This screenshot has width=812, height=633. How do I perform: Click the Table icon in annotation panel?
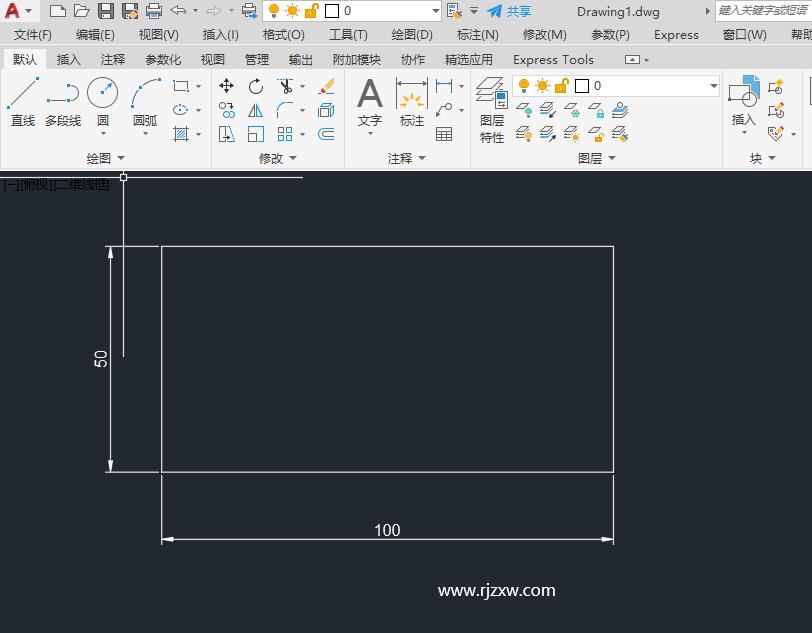tap(444, 134)
